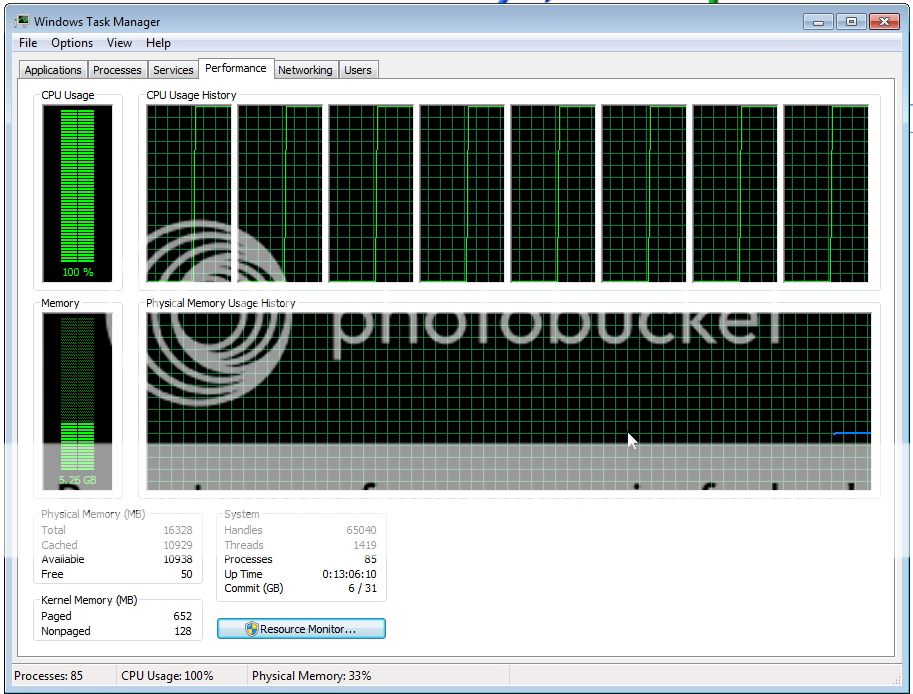This screenshot has height=694, width=913.
Task: Open the Options menu
Action: (72, 43)
